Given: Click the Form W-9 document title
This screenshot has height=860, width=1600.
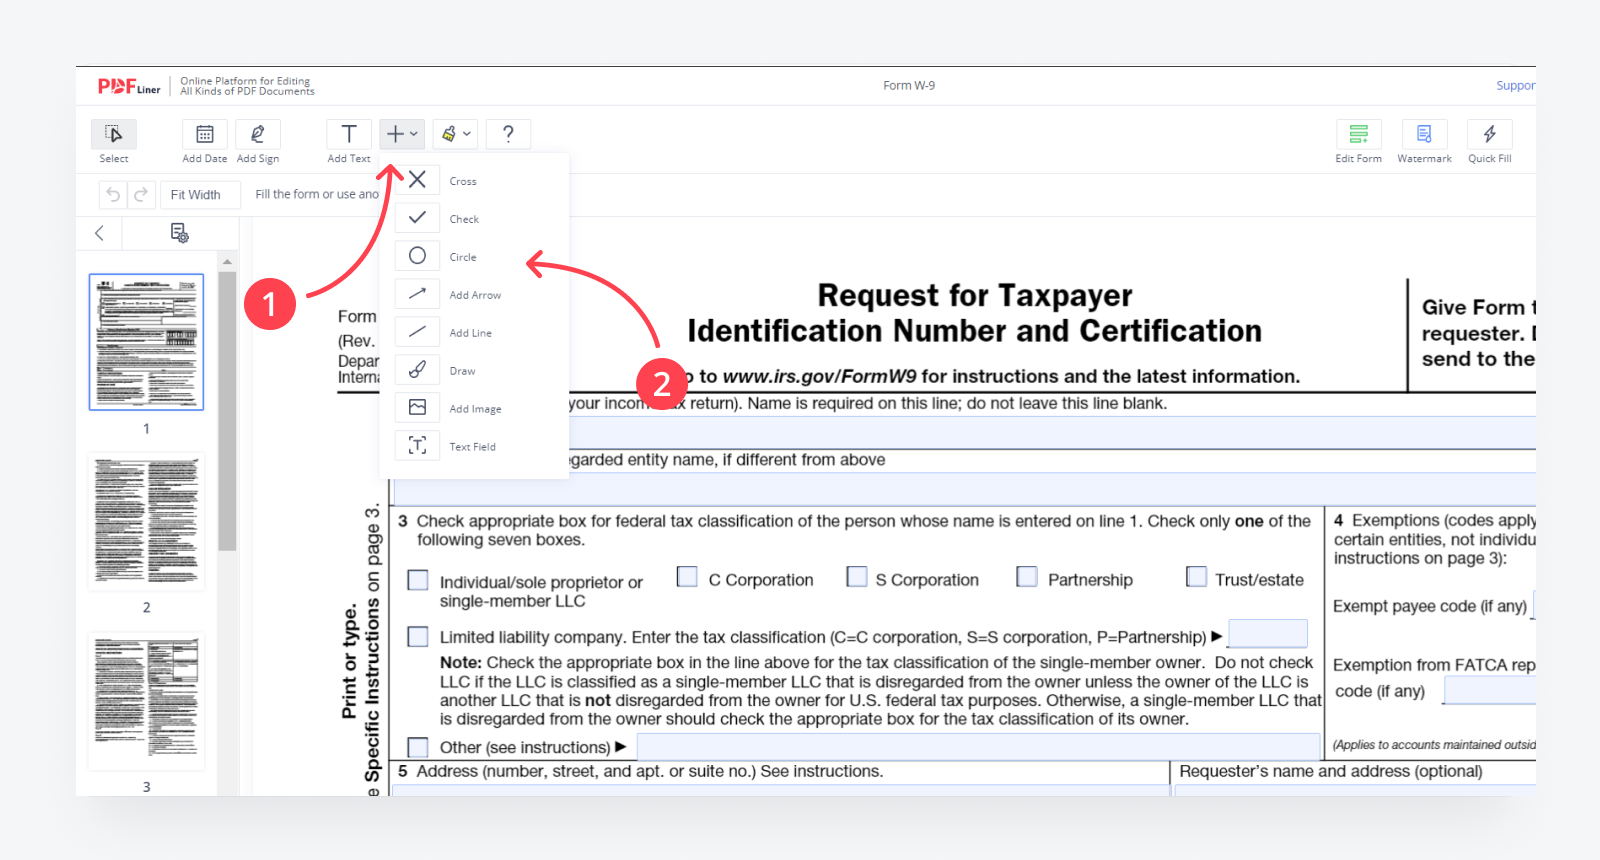Looking at the screenshot, I should (x=909, y=86).
